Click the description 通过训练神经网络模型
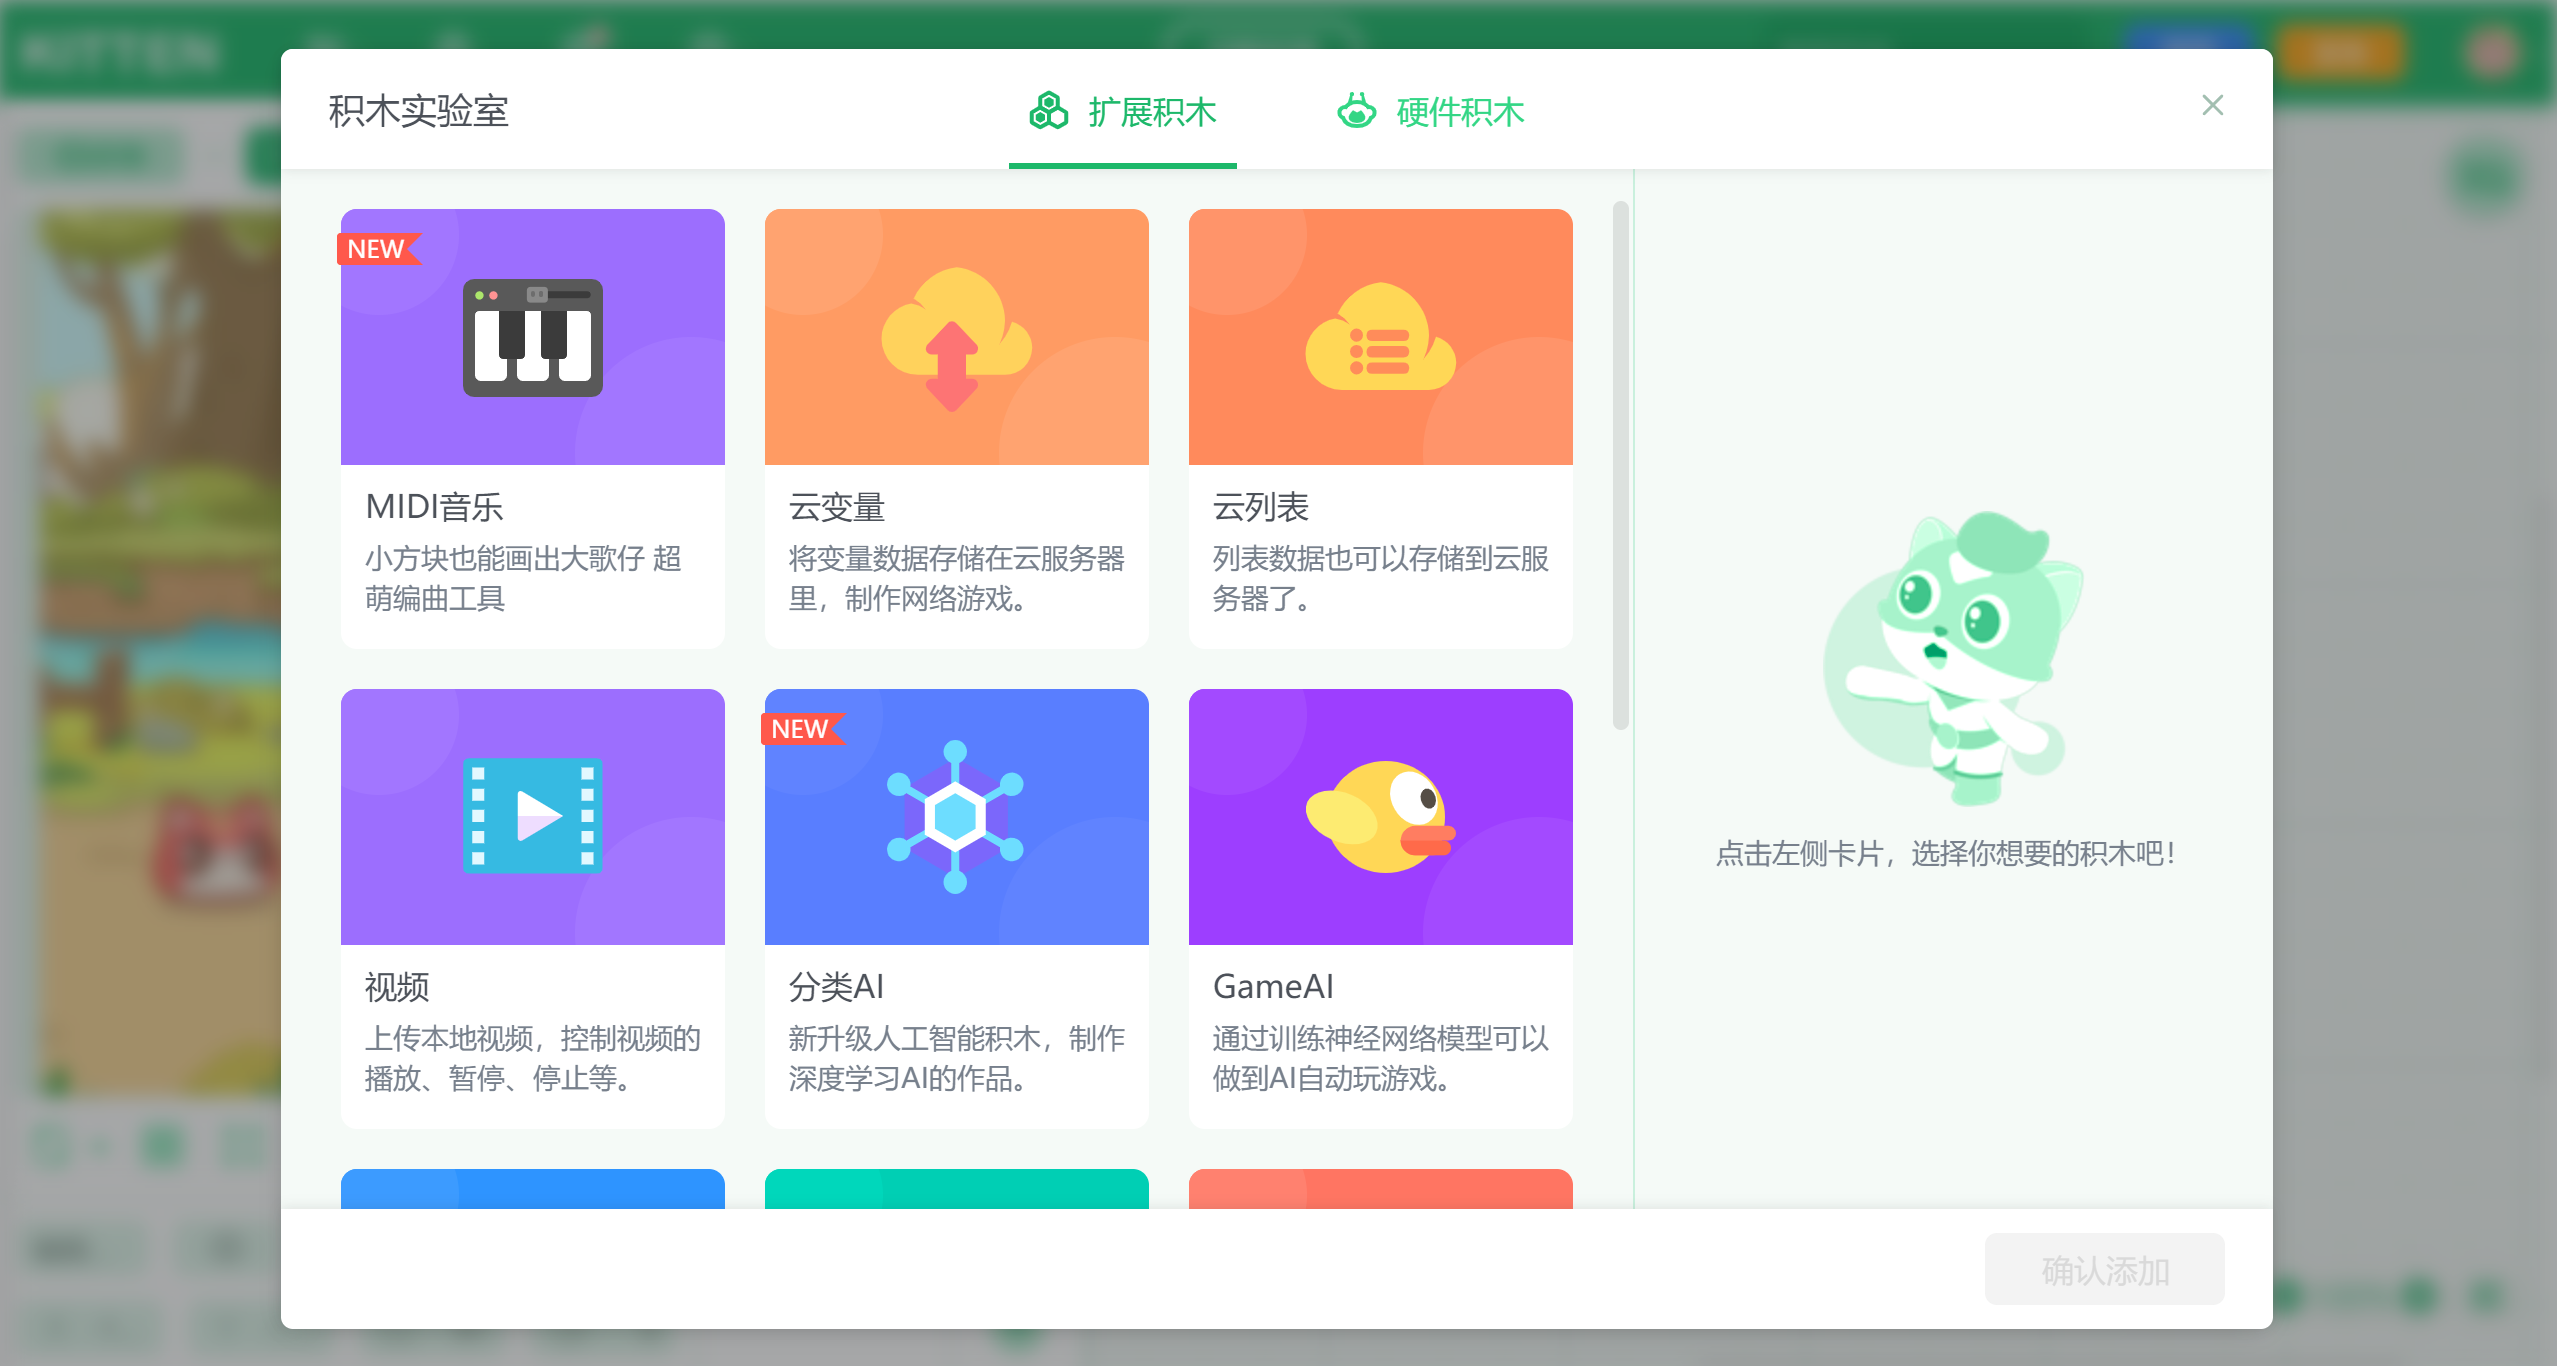This screenshot has width=2557, height=1366. point(1381,1058)
